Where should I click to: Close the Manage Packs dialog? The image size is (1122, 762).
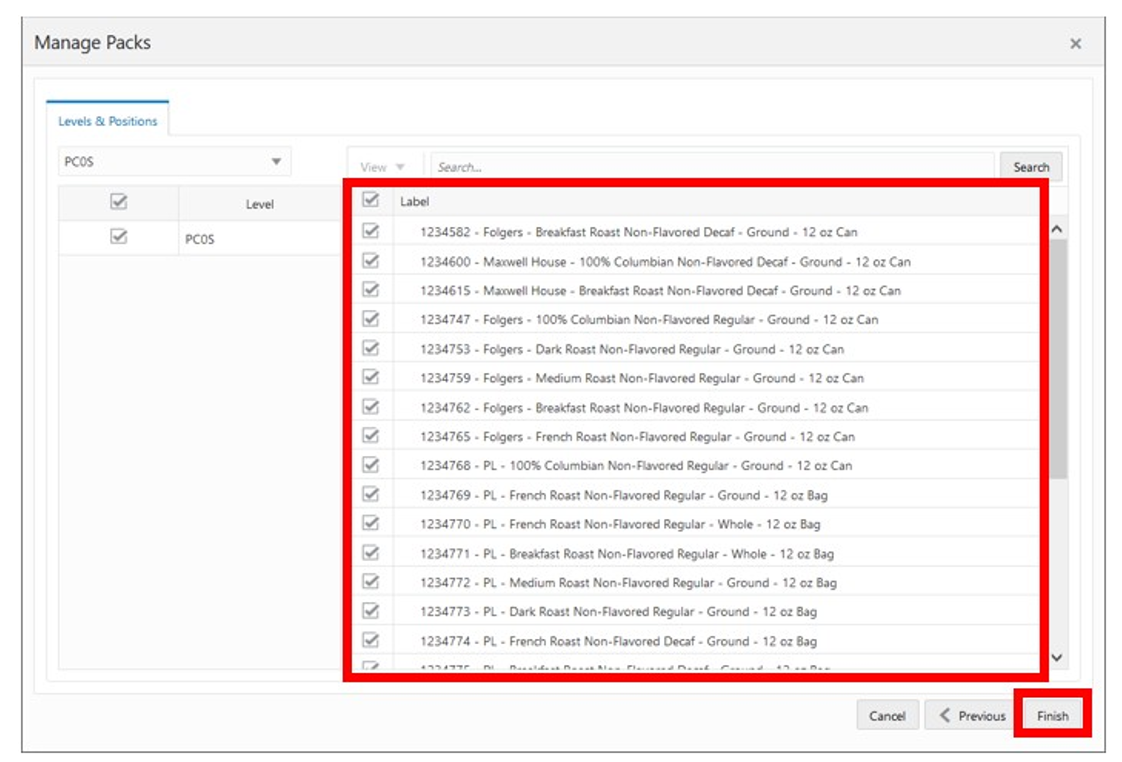click(x=1075, y=44)
